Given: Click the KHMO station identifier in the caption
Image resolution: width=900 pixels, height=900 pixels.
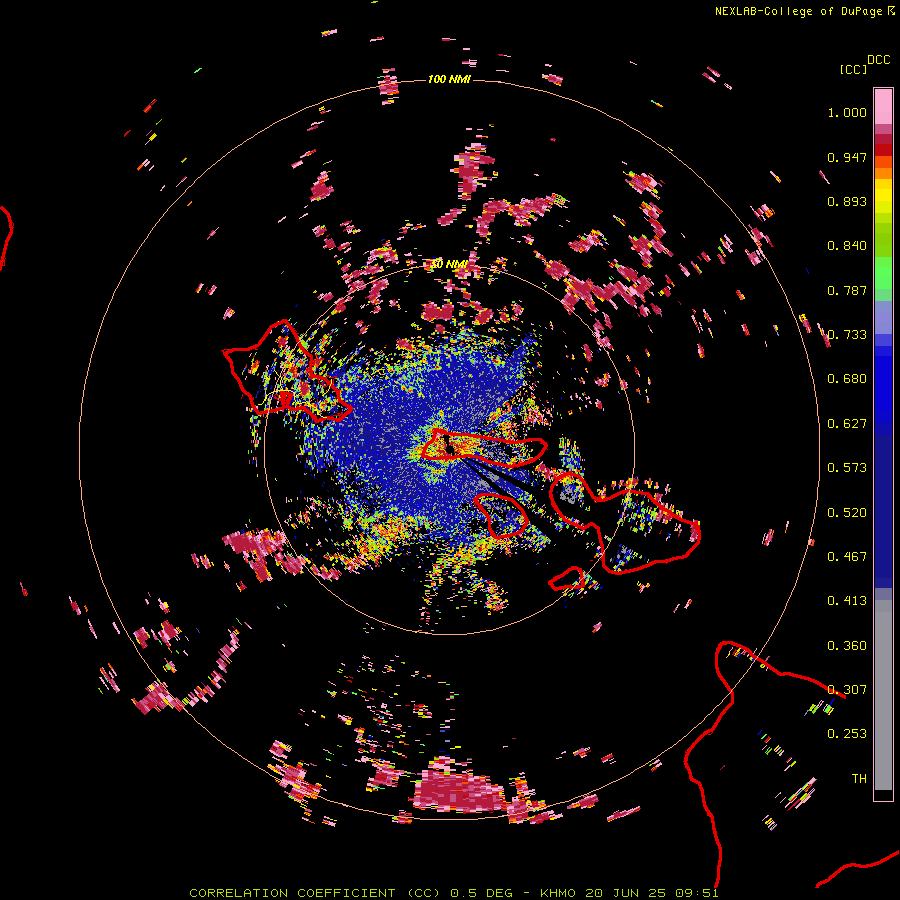Looking at the screenshot, I should (x=558, y=893).
